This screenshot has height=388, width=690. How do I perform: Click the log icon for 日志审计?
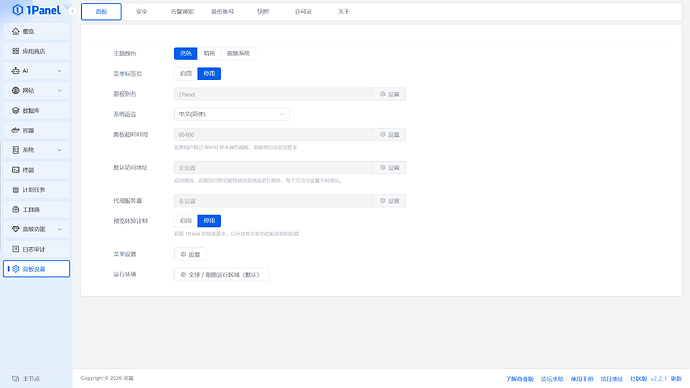(16, 249)
